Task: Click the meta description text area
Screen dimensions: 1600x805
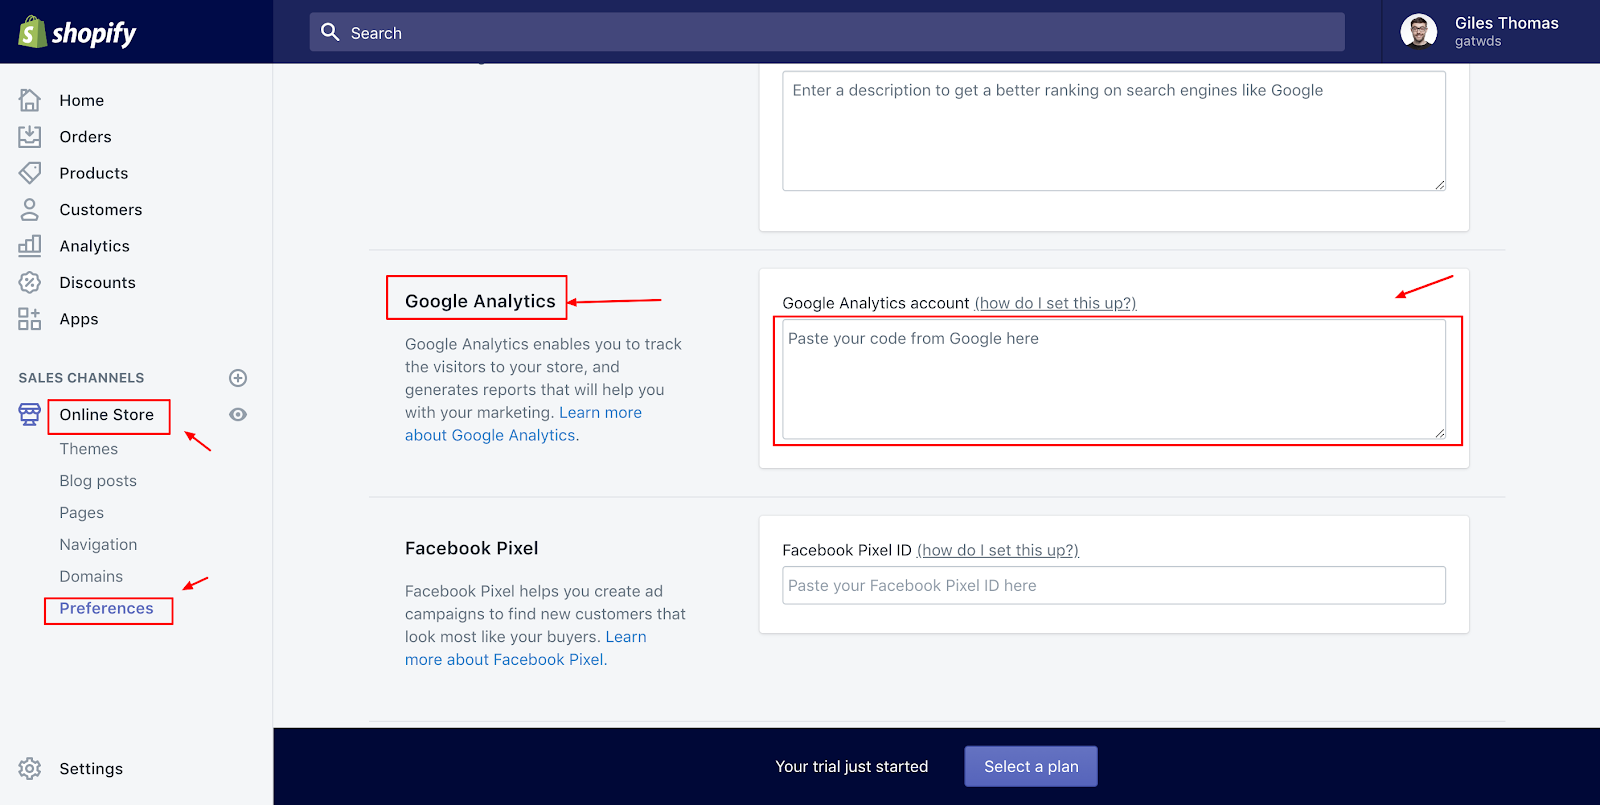Action: point(1114,130)
